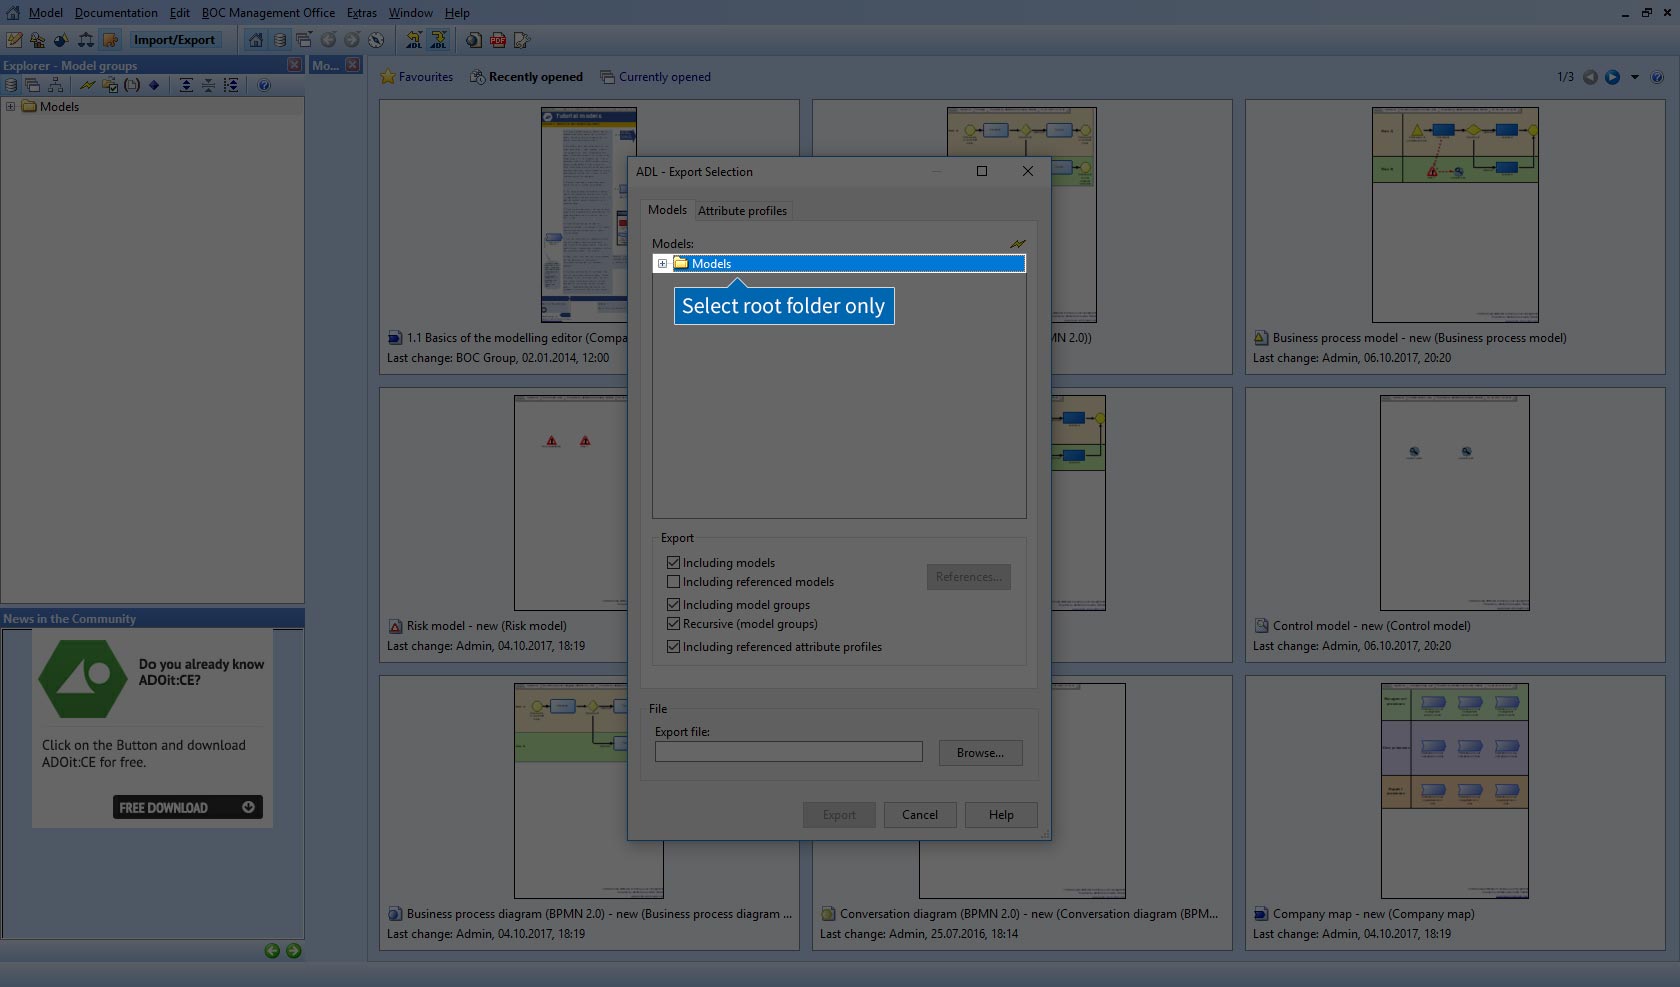Click the home icon in main toolbar
Screen dimensions: 1680x987
click(x=256, y=40)
